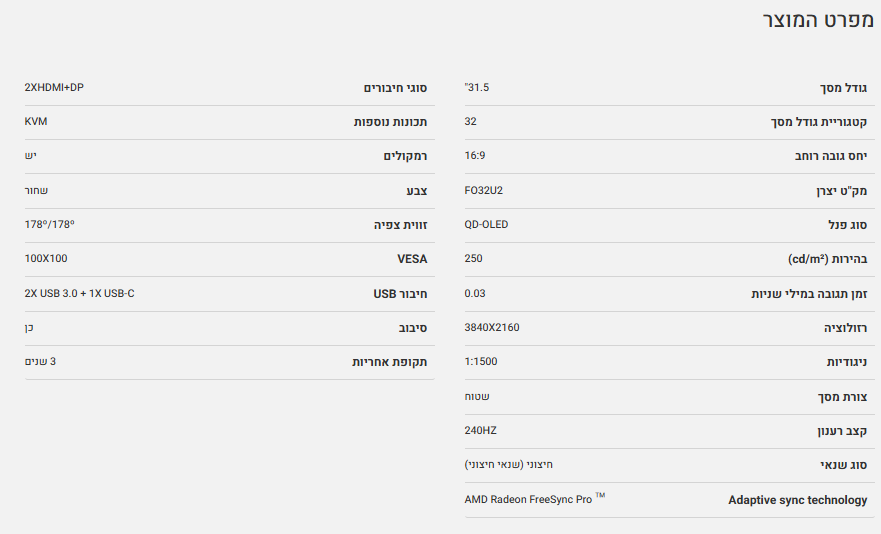Click the 3840X2160 resolution value

point(492,328)
